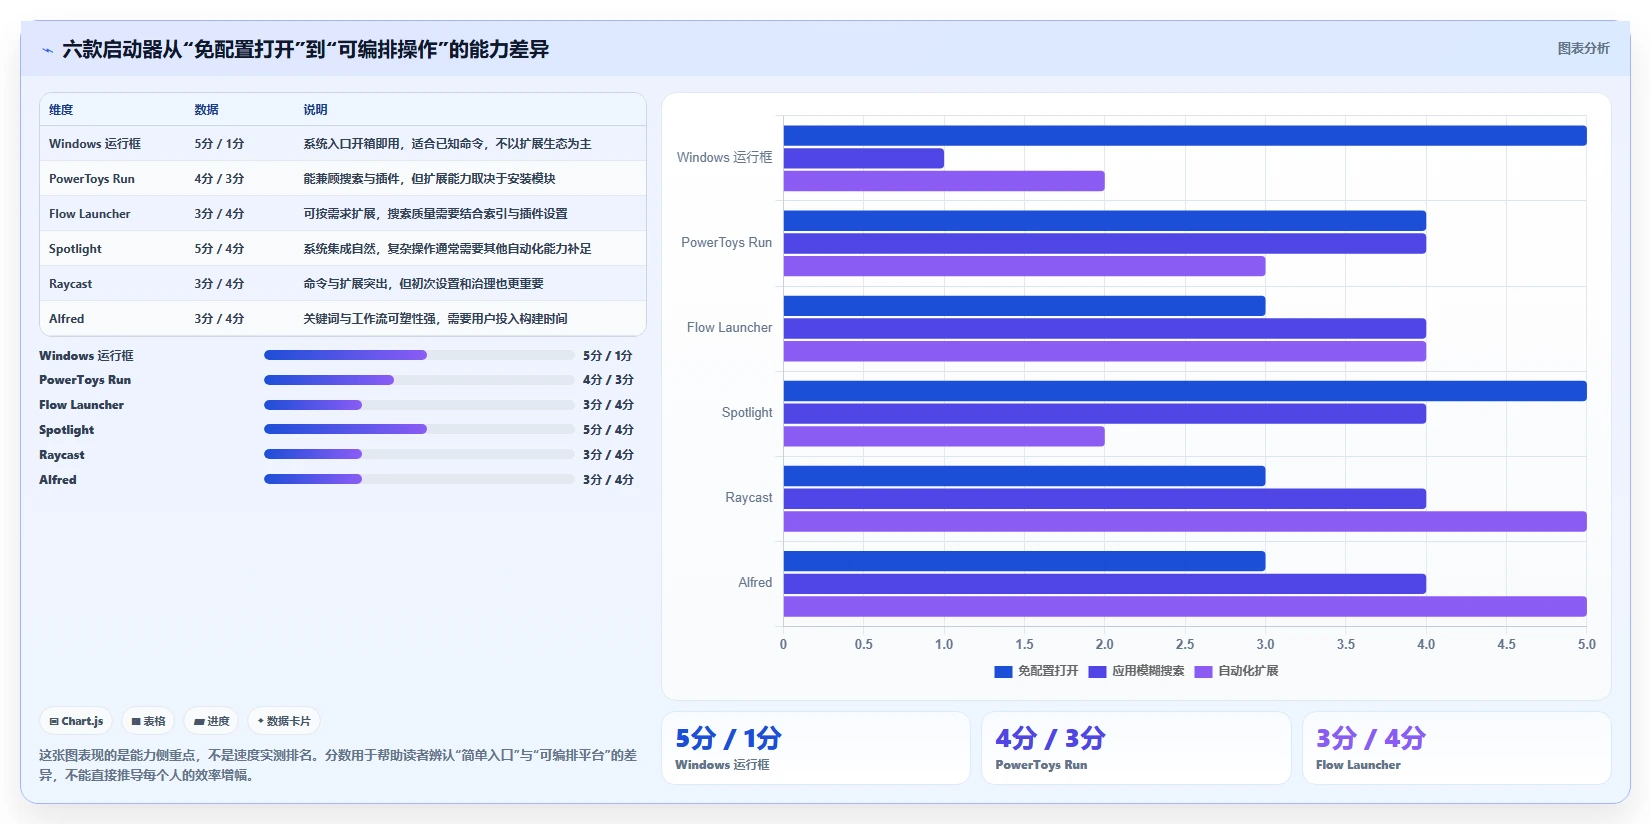Image resolution: width=1651 pixels, height=824 pixels.
Task: Click the Spotlight progress bar
Action: [419, 429]
